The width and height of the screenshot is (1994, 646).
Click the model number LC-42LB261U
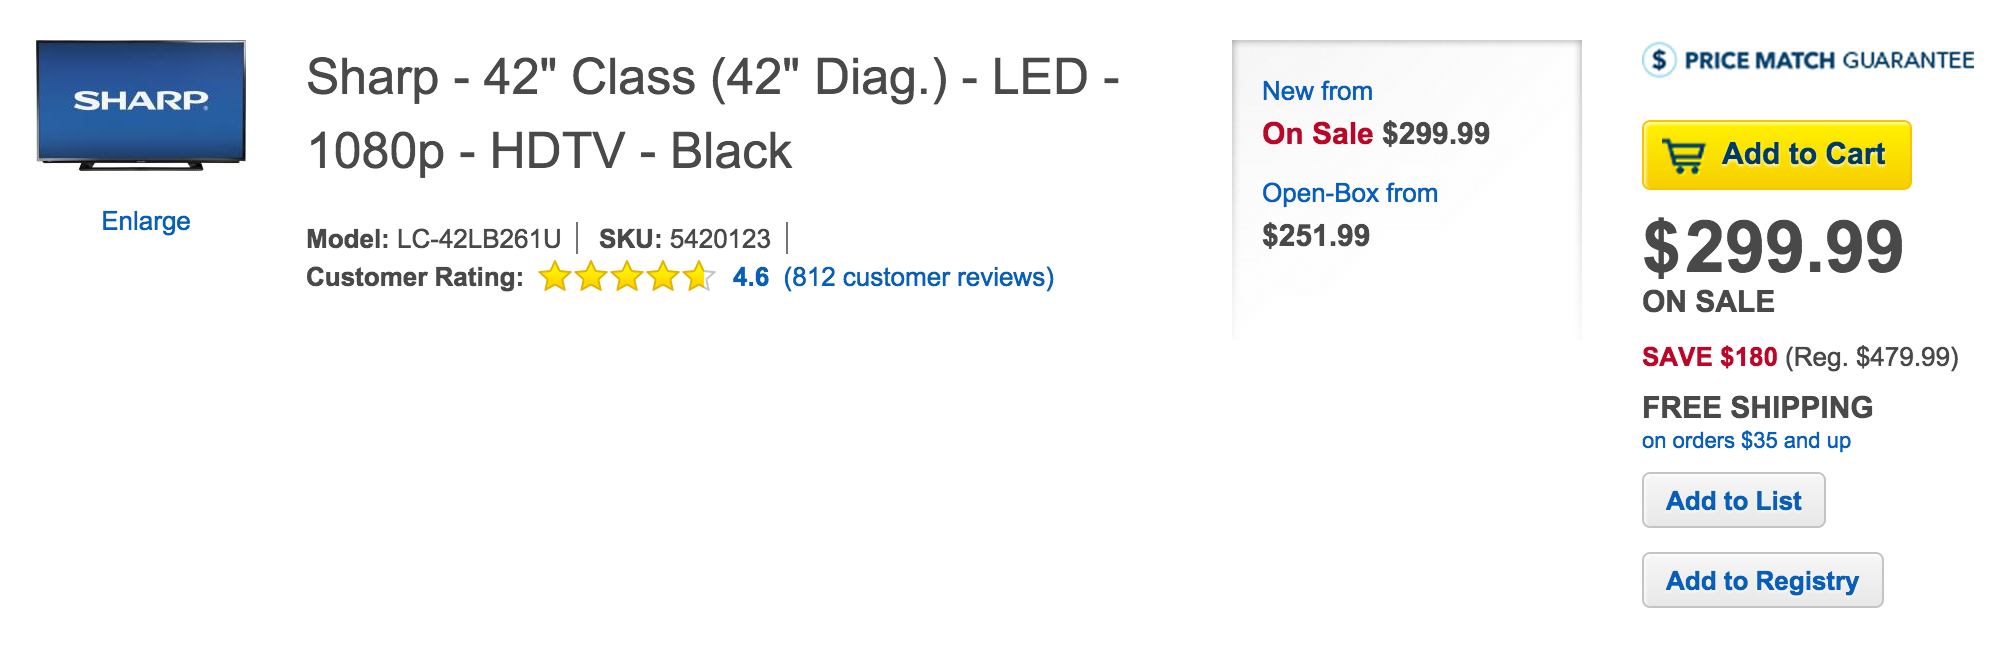pos(478,239)
